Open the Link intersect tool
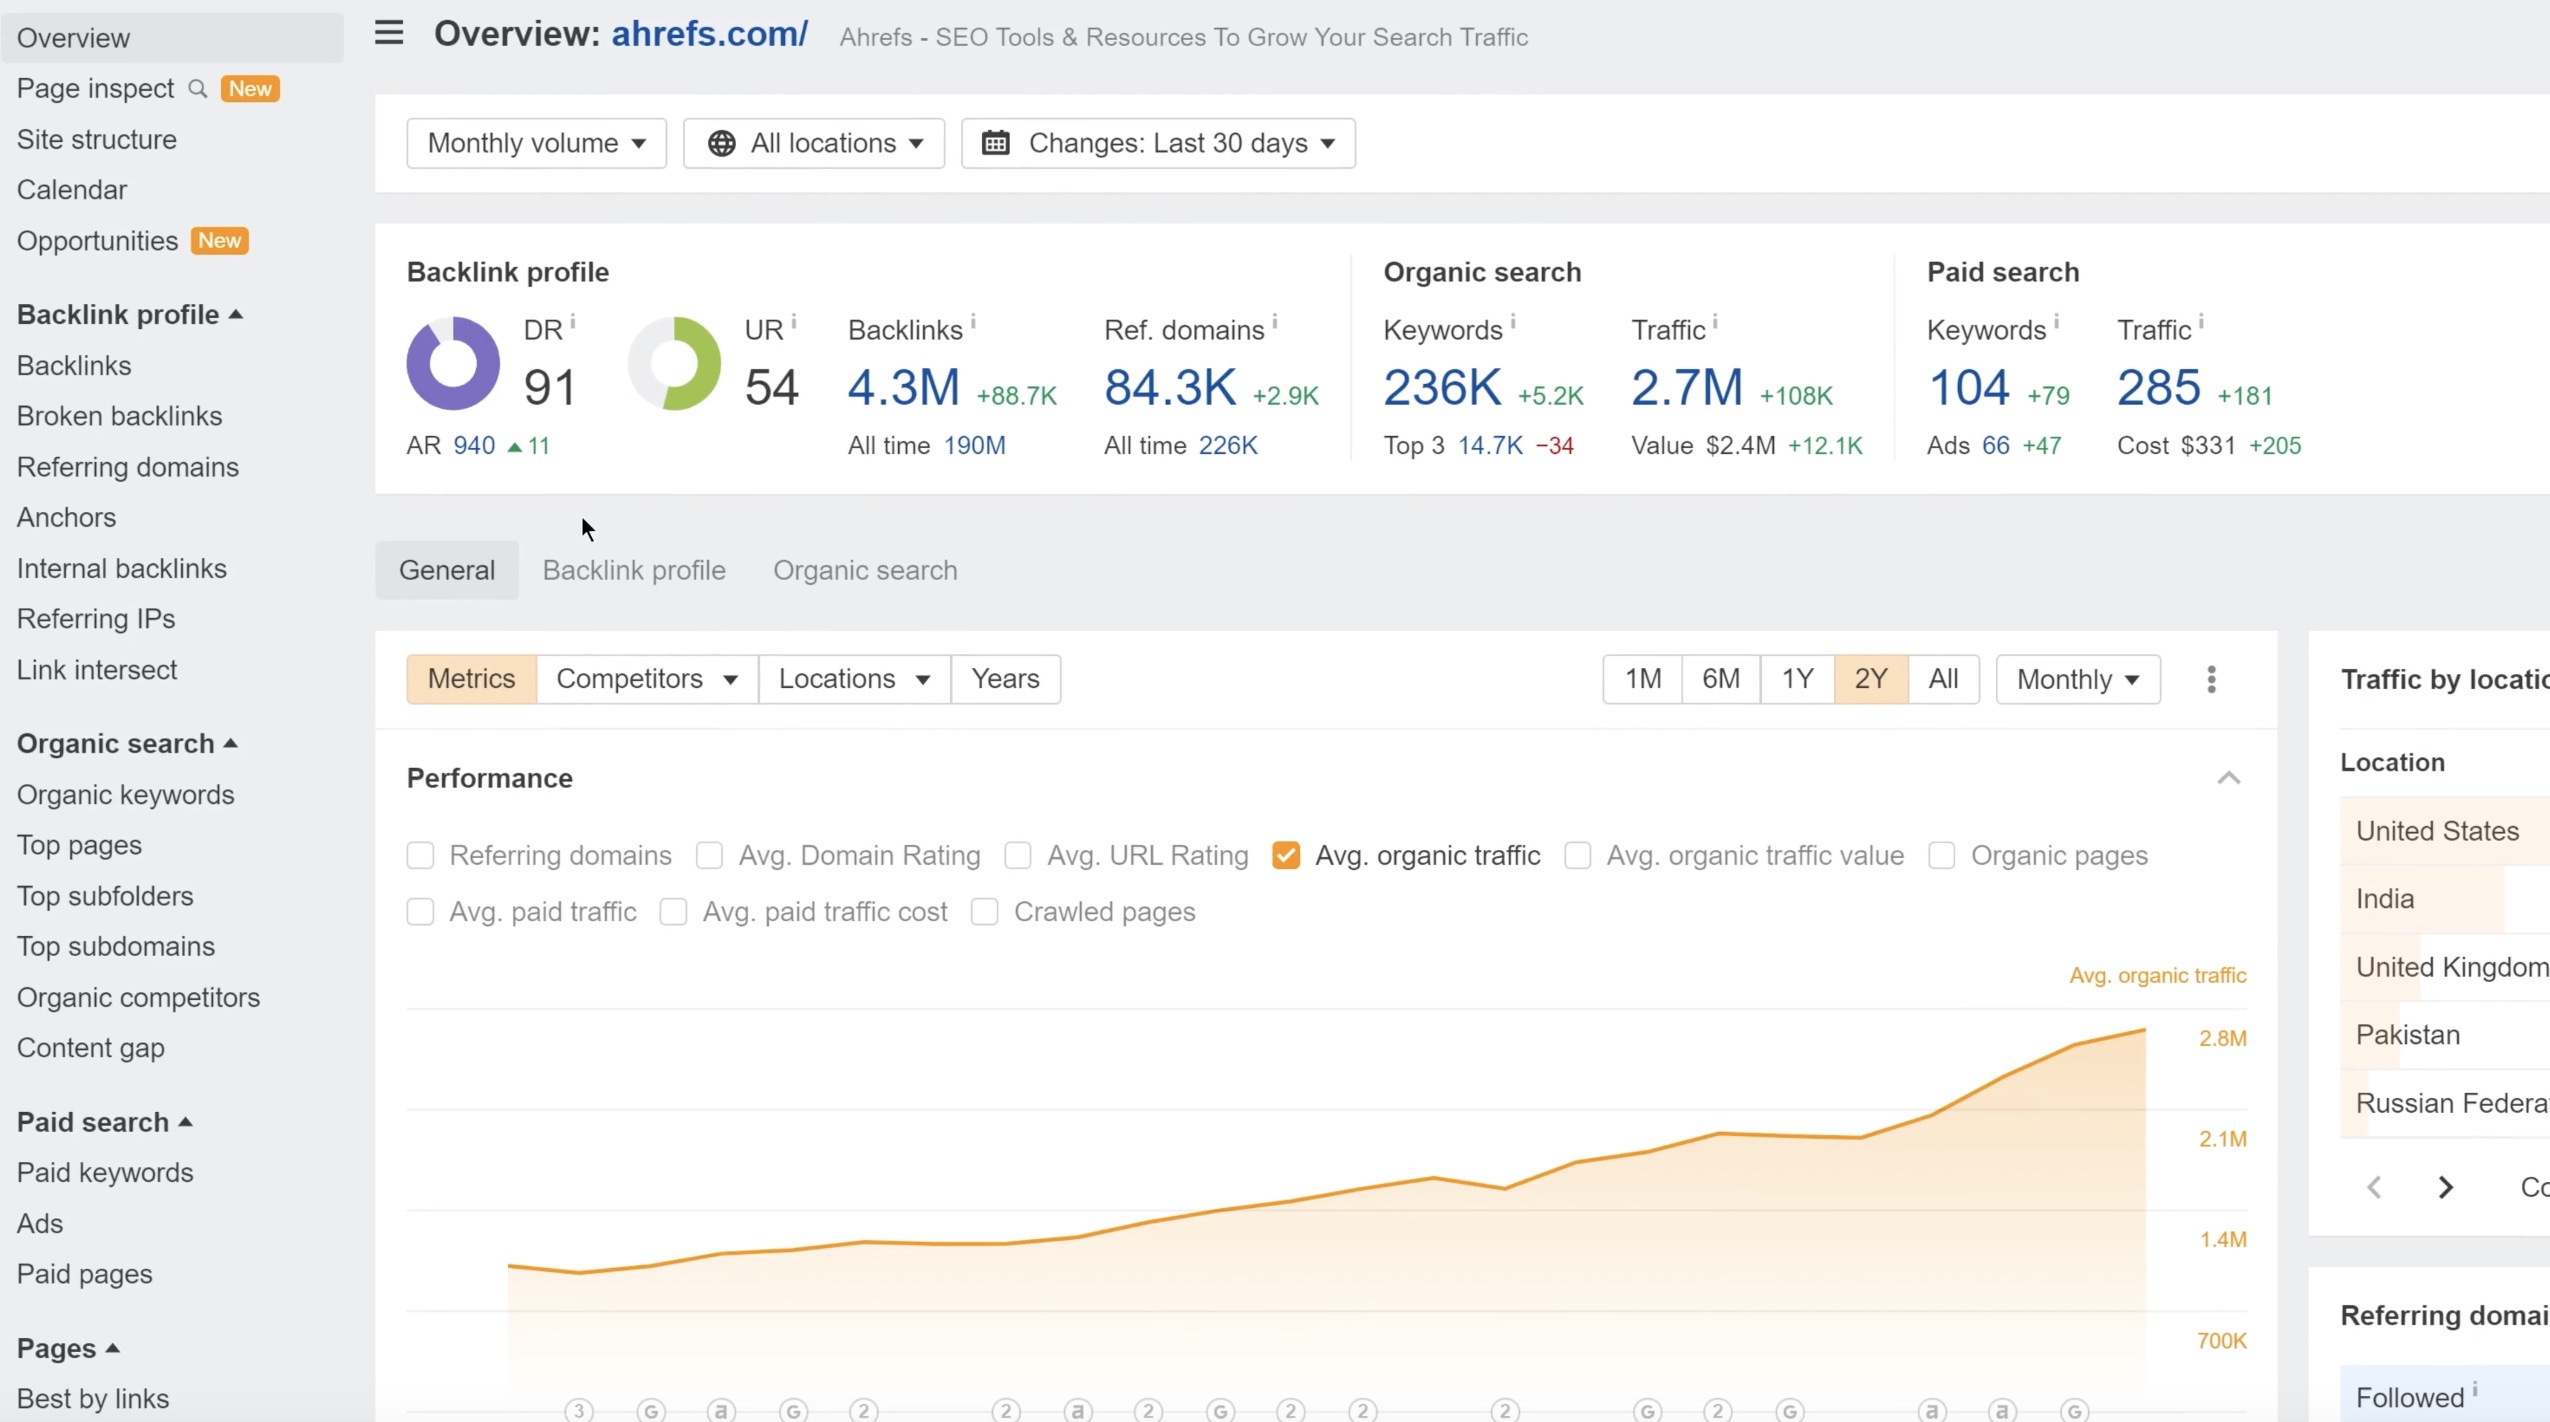The height and width of the screenshot is (1422, 2550). click(96, 667)
